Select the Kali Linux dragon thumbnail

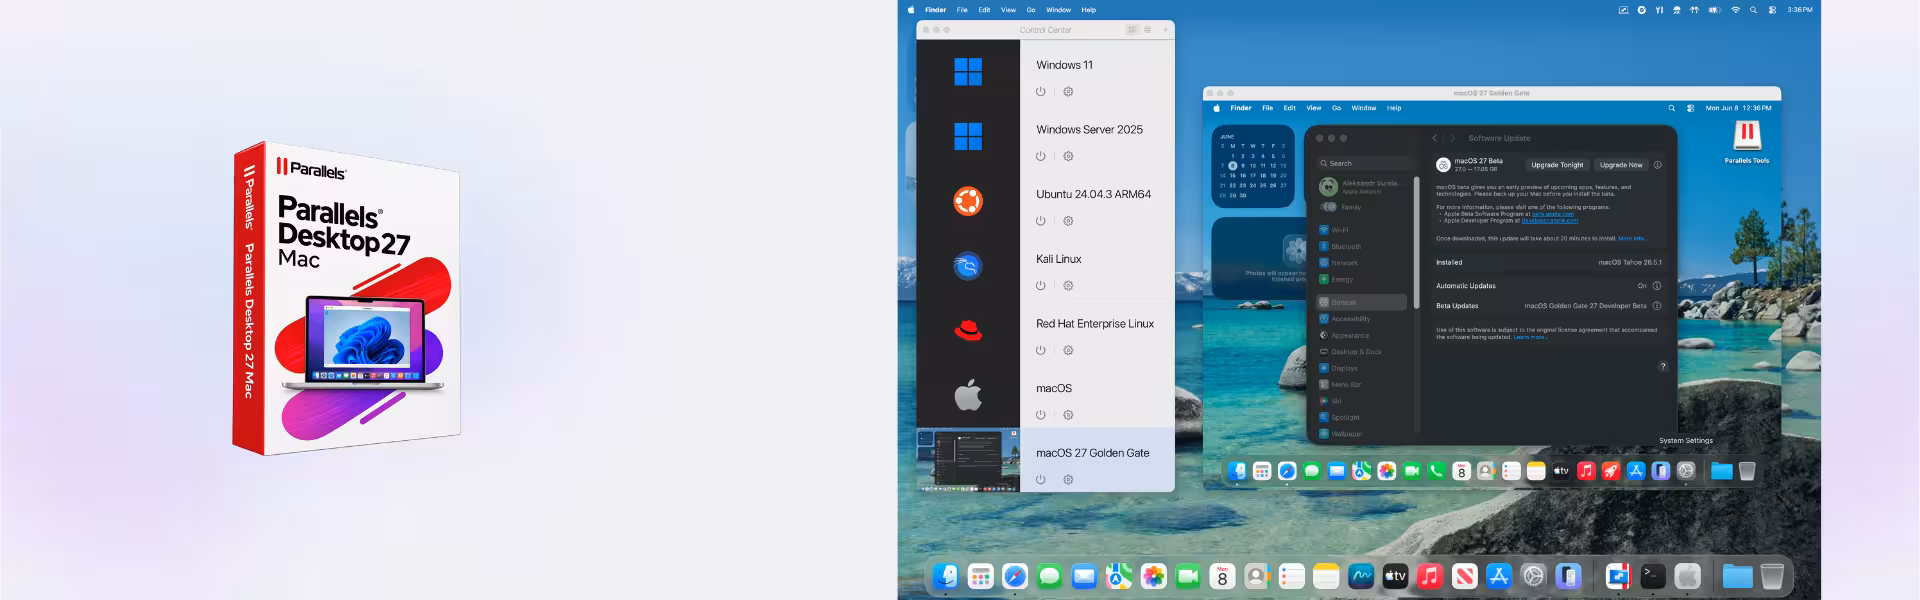point(968,266)
